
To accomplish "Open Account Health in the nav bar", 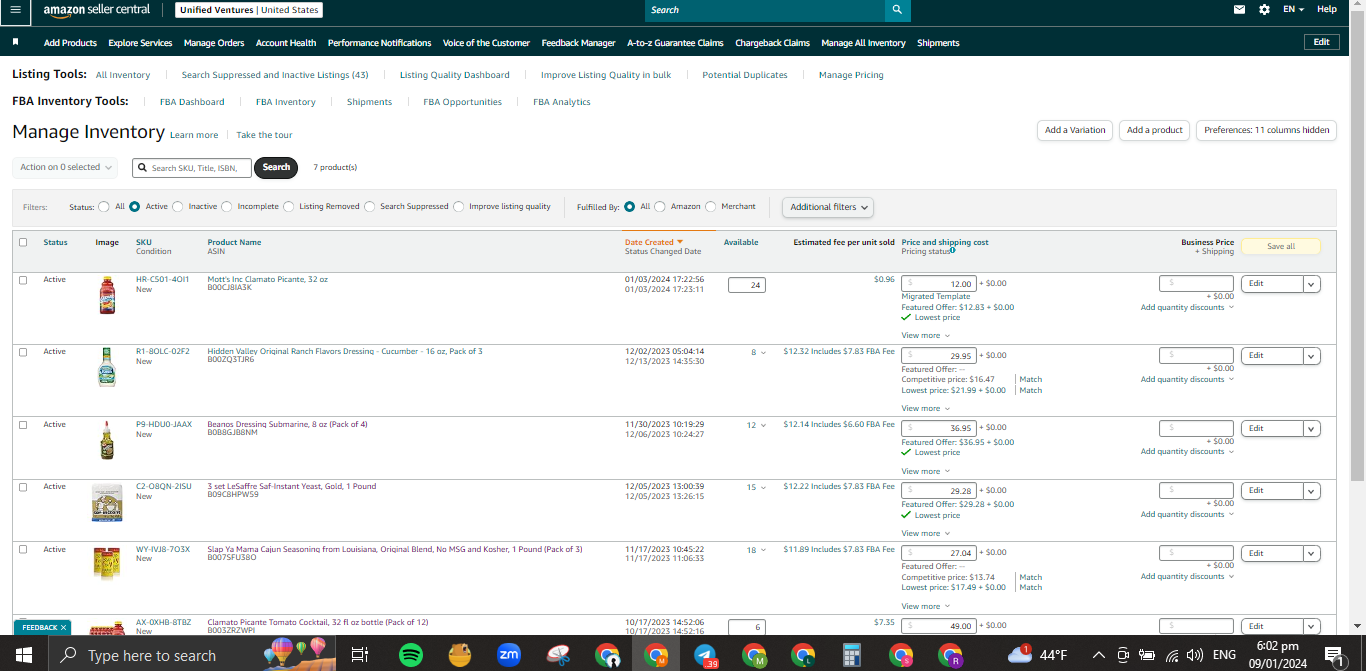I will [286, 43].
